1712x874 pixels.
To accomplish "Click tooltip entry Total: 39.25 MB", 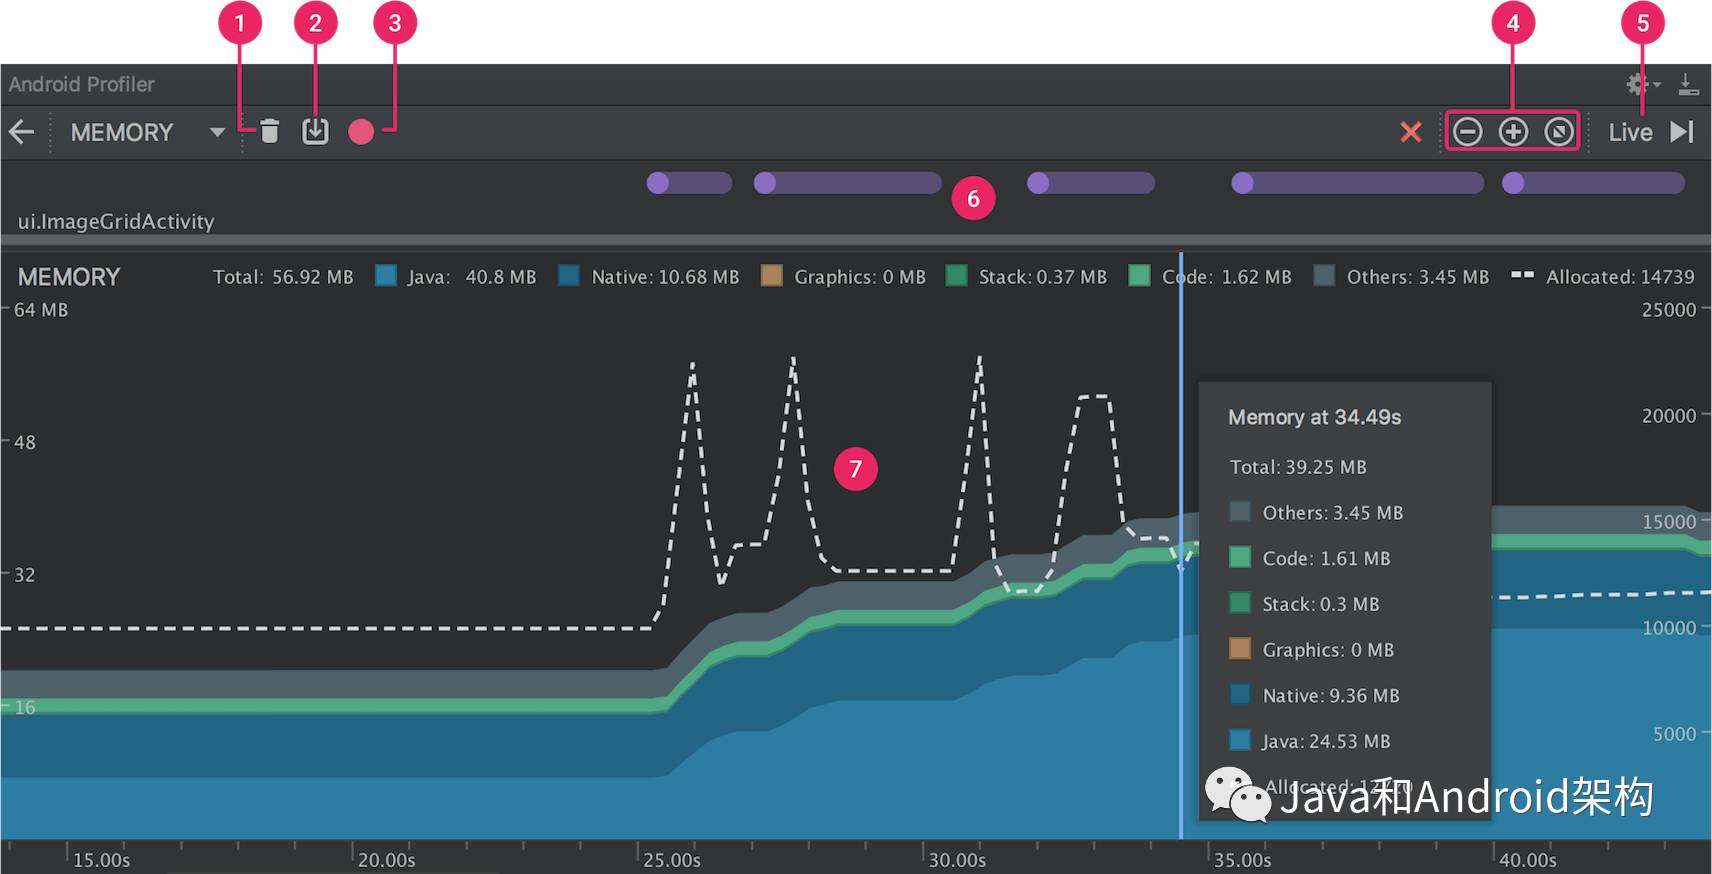I will pyautogui.click(x=1298, y=467).
